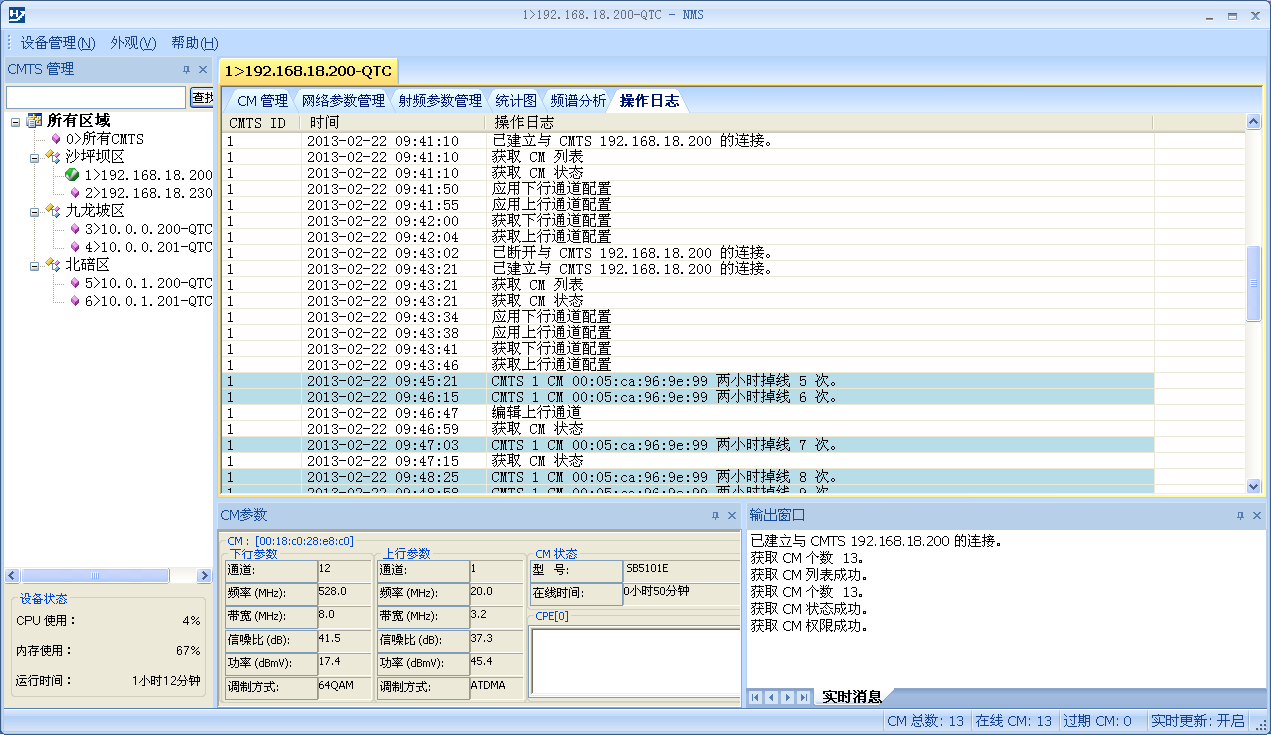Image resolution: width=1271 pixels, height=735 pixels.
Task: Click the 查找 search button
Action: pos(202,98)
